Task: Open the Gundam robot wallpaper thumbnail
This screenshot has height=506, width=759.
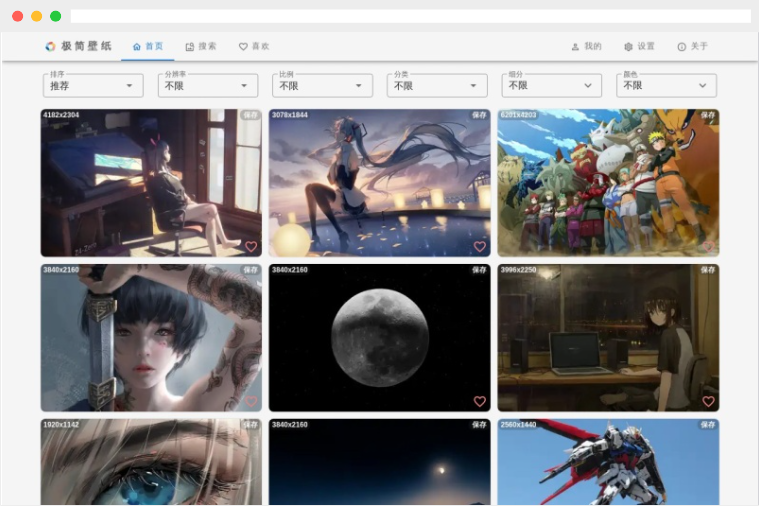Action: (x=608, y=462)
